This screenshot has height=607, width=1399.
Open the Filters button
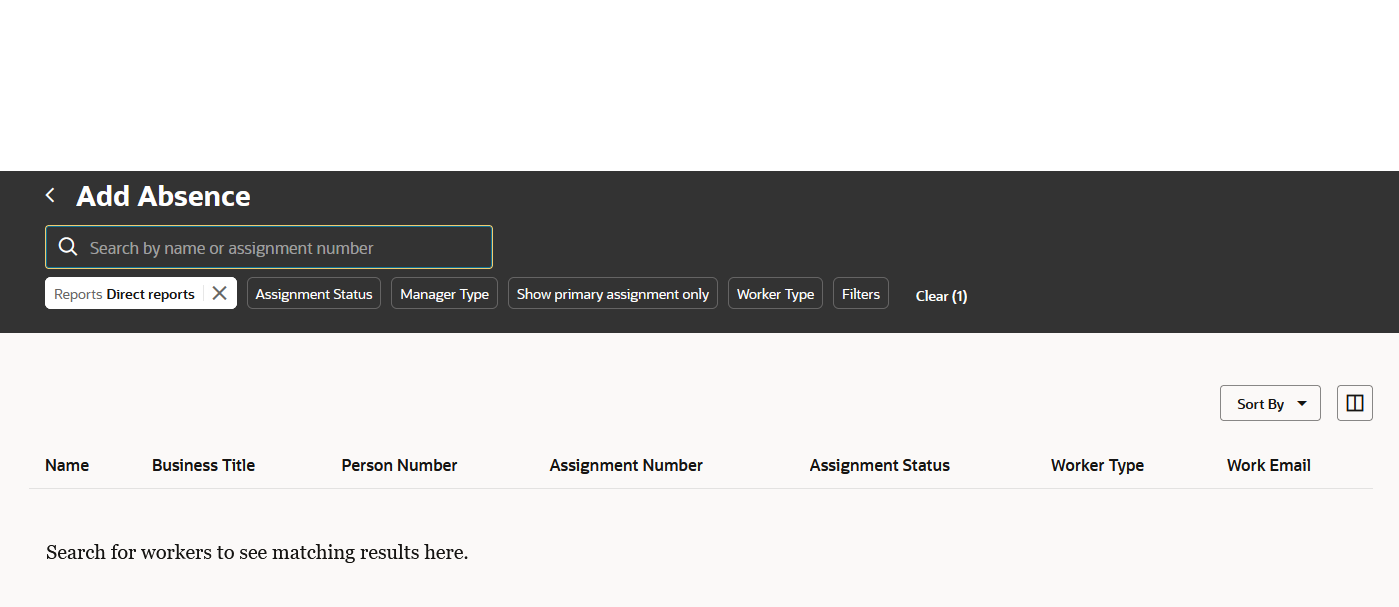pos(861,293)
